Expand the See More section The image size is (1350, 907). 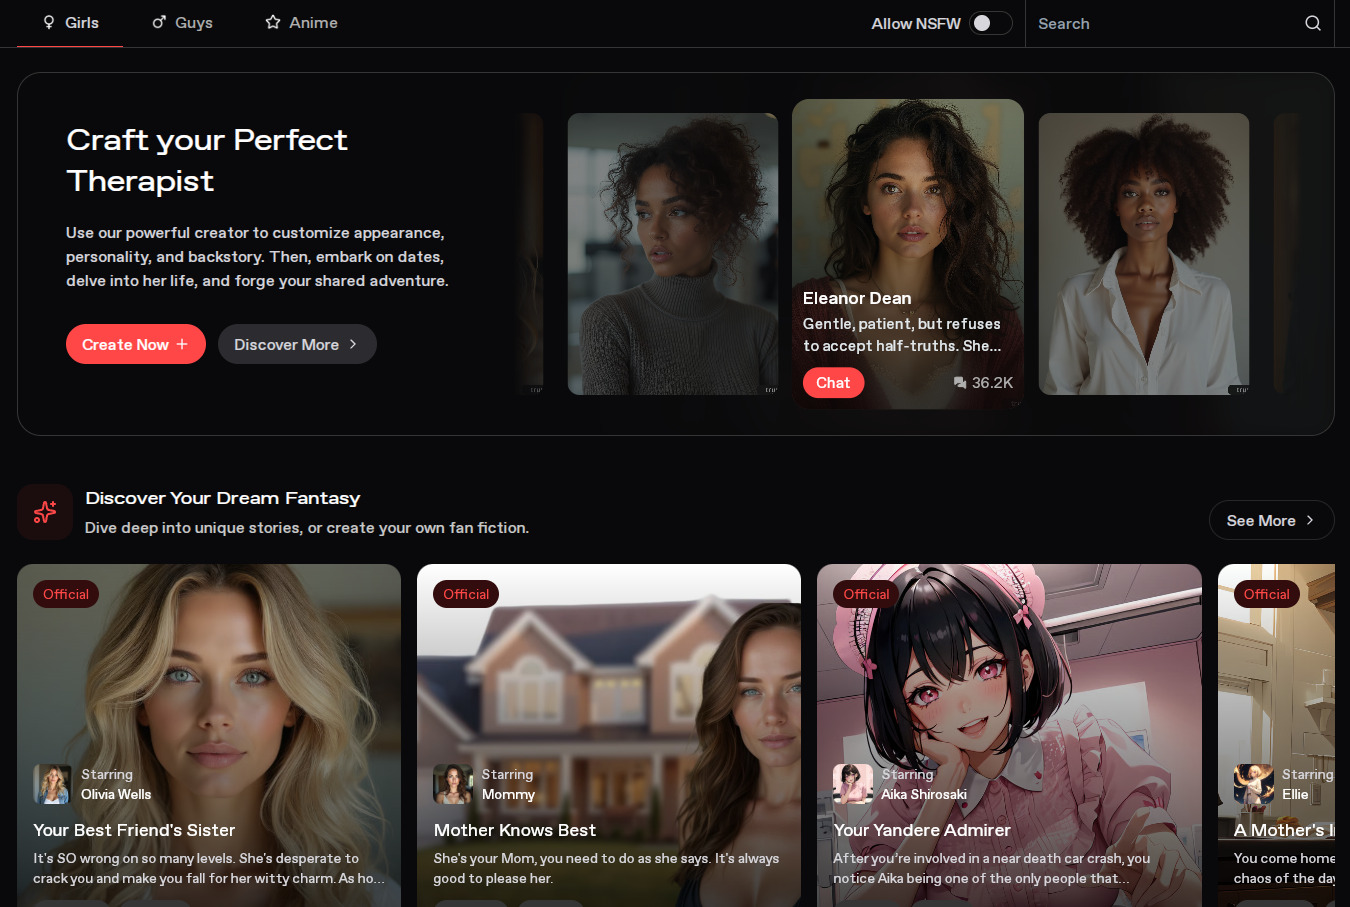click(x=1271, y=520)
